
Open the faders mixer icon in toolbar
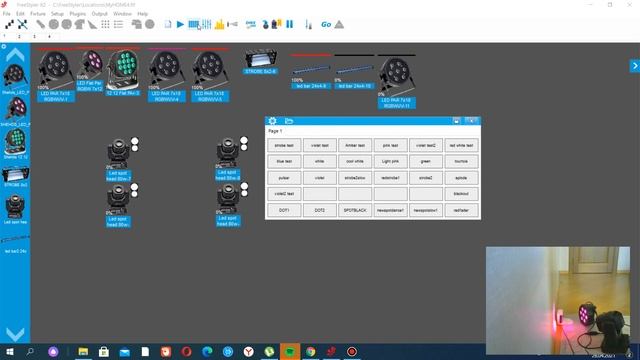click(x=207, y=24)
